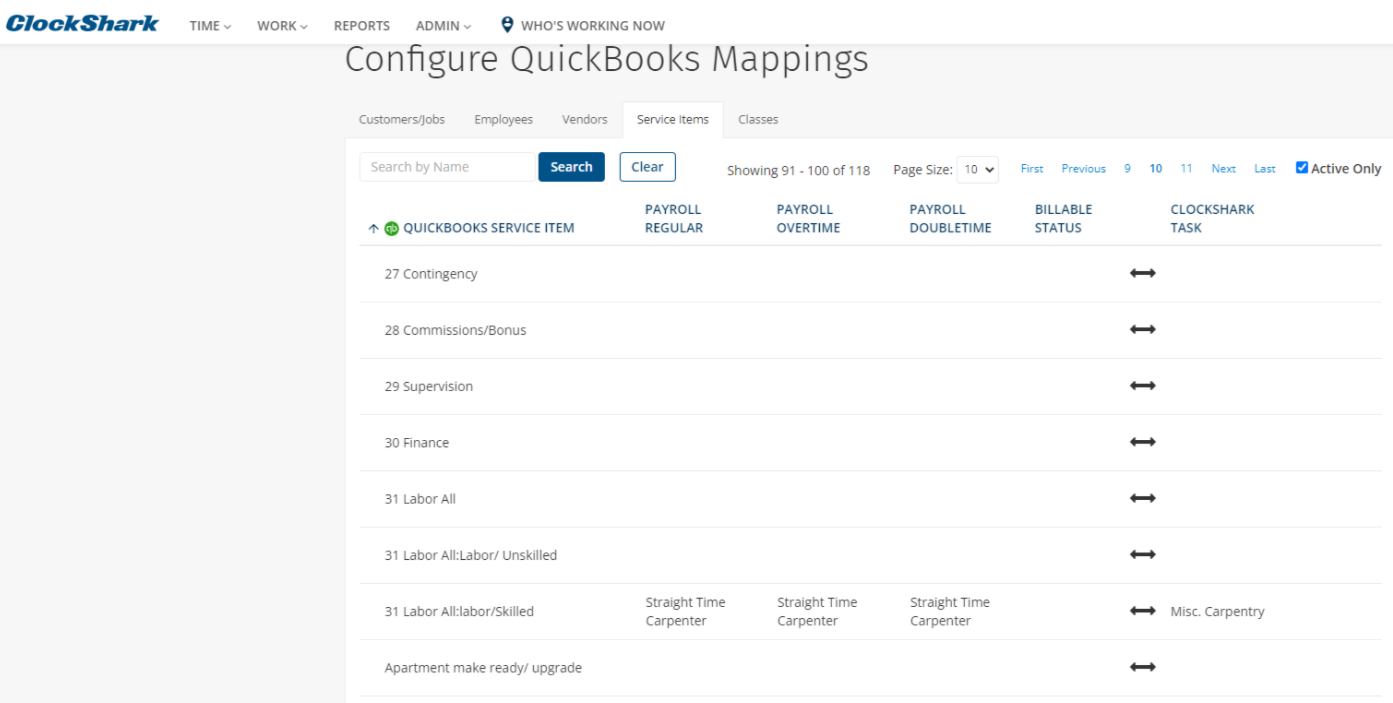The height and width of the screenshot is (703, 1393).
Task: Click the mapping arrow for Apartment make ready/ upgrade
Action: coord(1143,667)
